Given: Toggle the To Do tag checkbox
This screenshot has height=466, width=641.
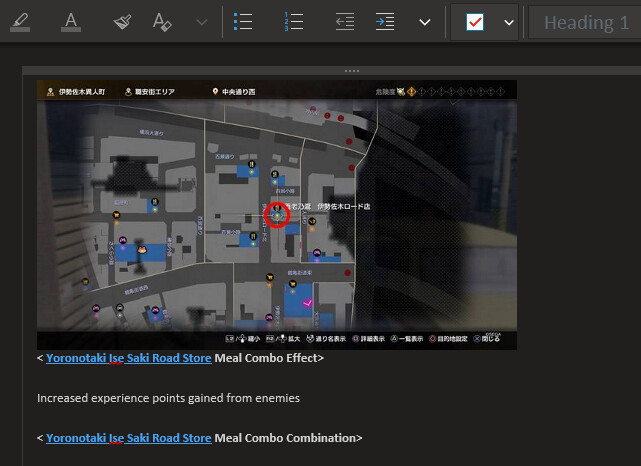Looking at the screenshot, I should [475, 22].
